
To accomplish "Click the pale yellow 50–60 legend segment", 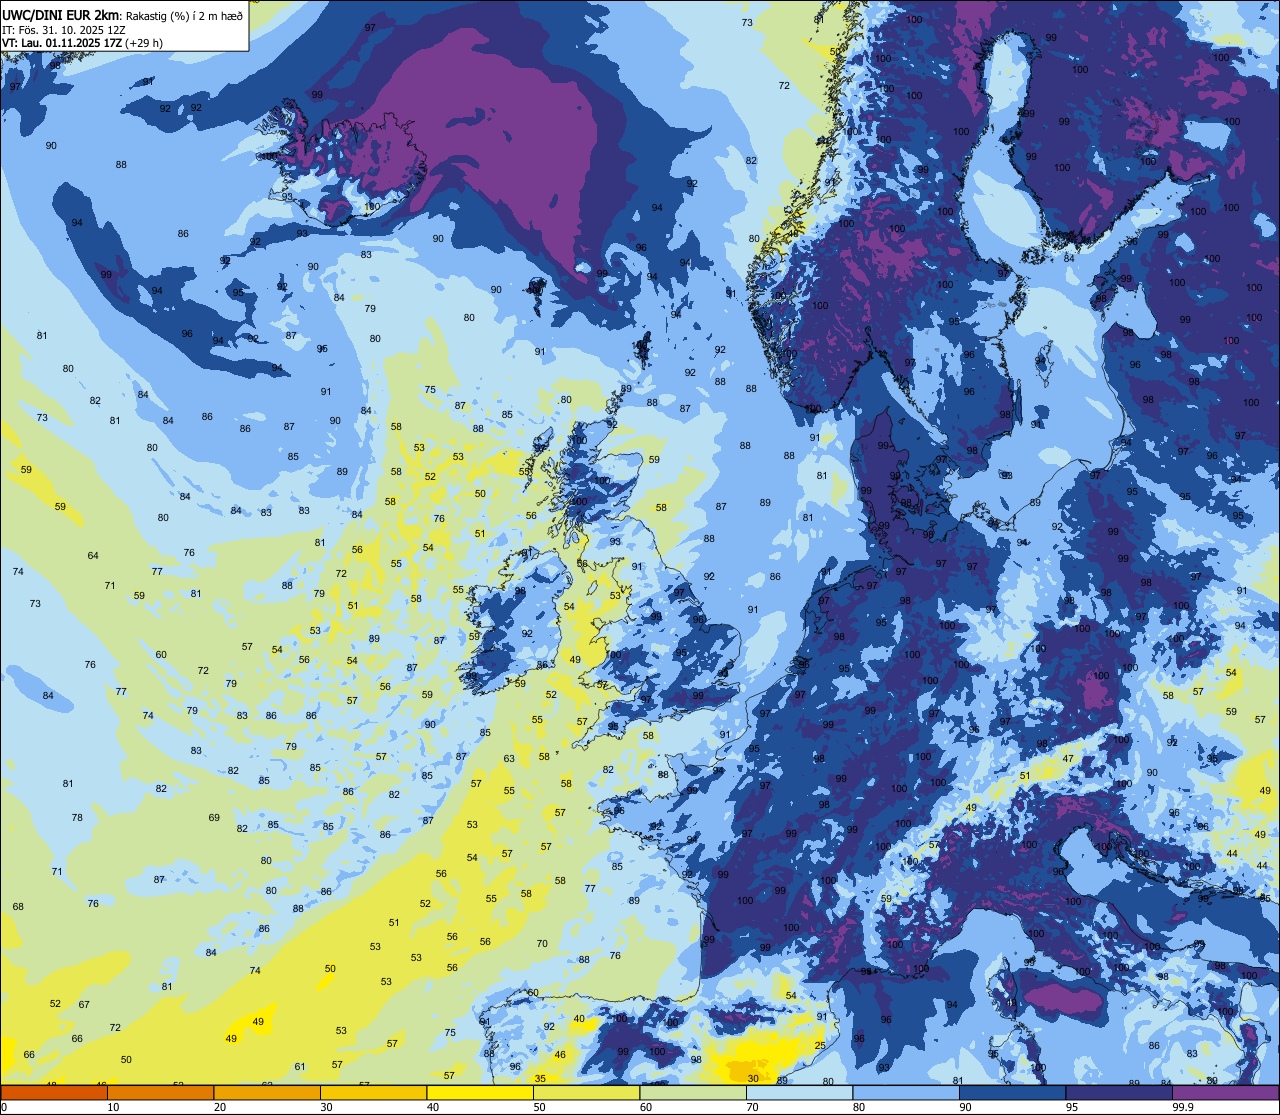I will pos(586,1093).
